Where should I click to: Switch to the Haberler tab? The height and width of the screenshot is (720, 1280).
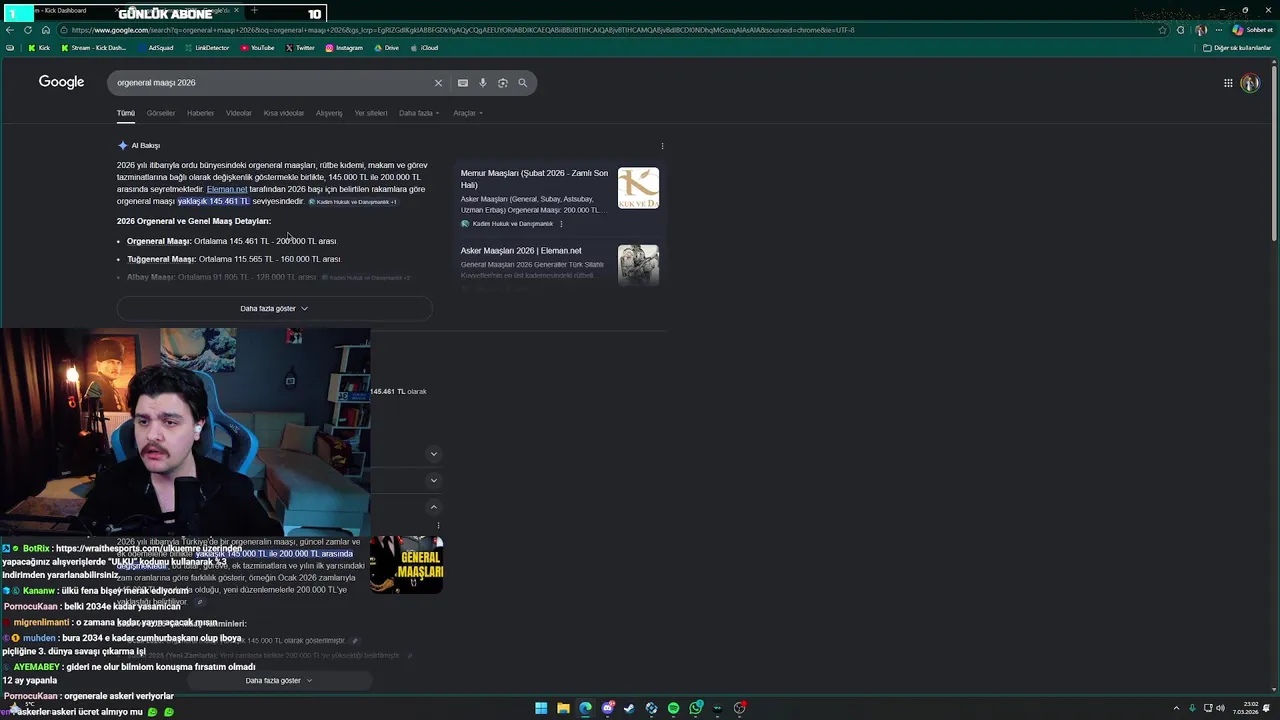click(x=200, y=113)
